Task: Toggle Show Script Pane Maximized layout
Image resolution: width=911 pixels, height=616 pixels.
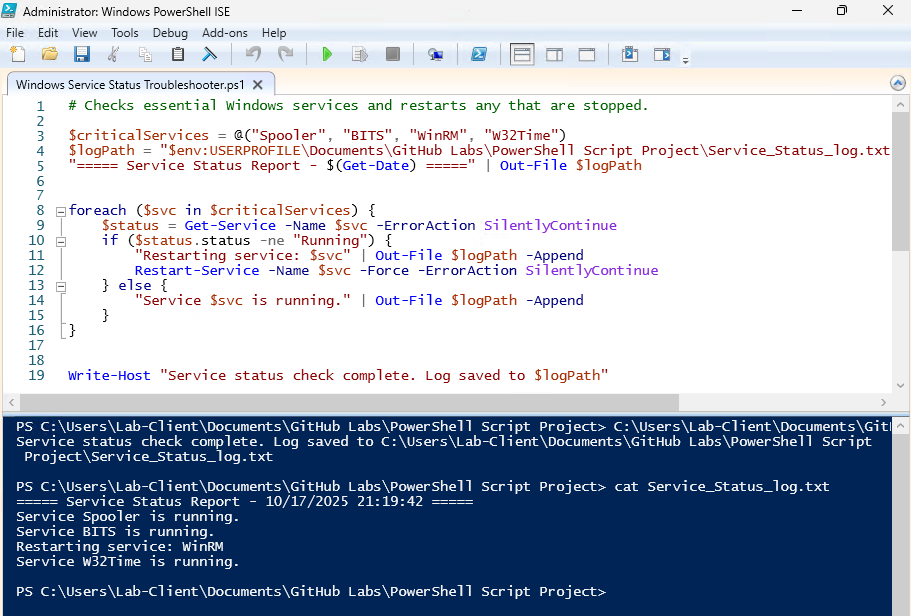Action: tap(588, 54)
